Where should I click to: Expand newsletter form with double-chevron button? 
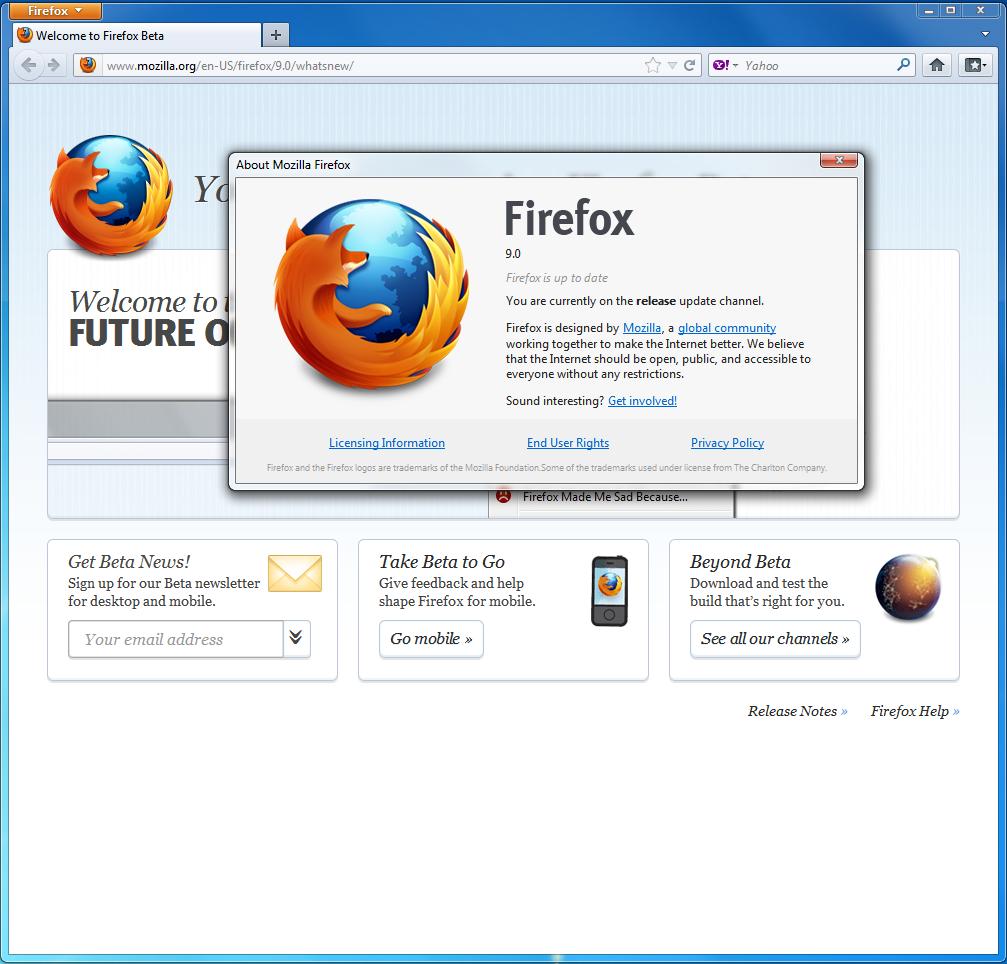(x=296, y=638)
